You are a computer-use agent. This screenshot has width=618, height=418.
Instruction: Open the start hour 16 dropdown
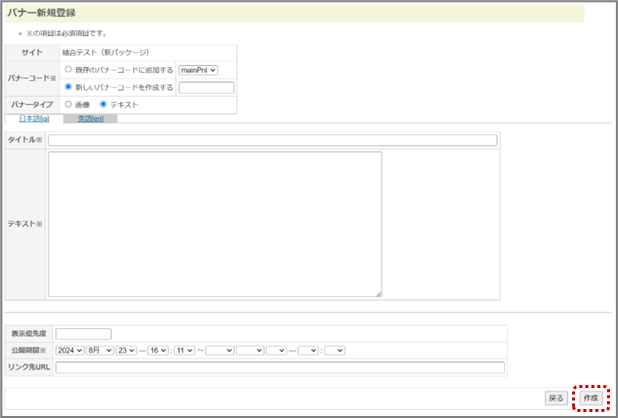point(158,350)
